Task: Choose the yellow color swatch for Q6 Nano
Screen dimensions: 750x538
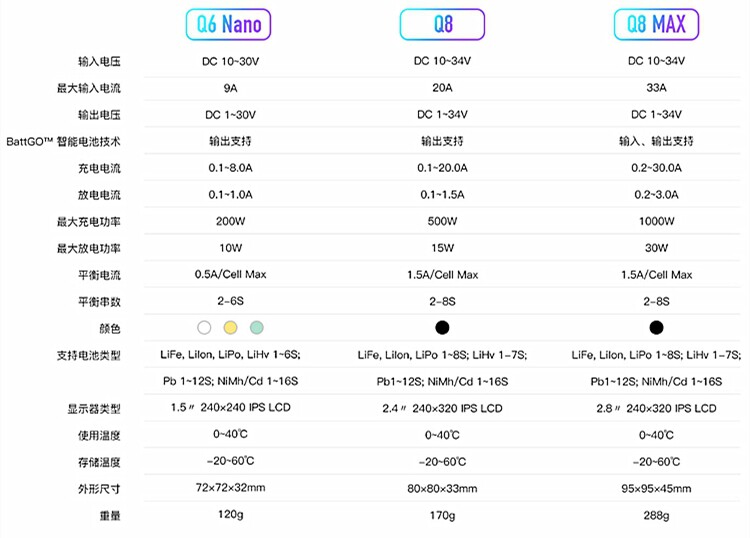Action: point(231,328)
